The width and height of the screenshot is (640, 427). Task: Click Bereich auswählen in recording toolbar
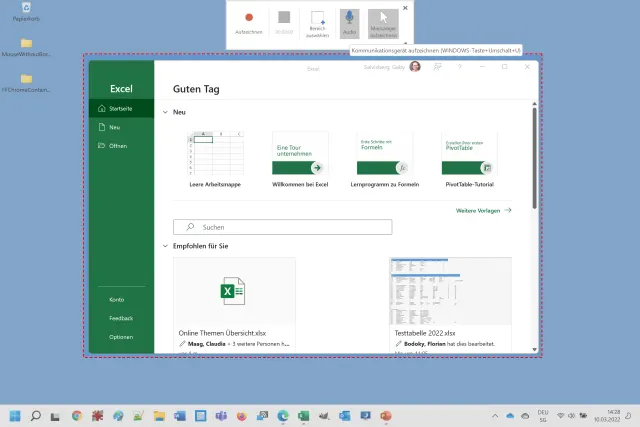coord(318,21)
